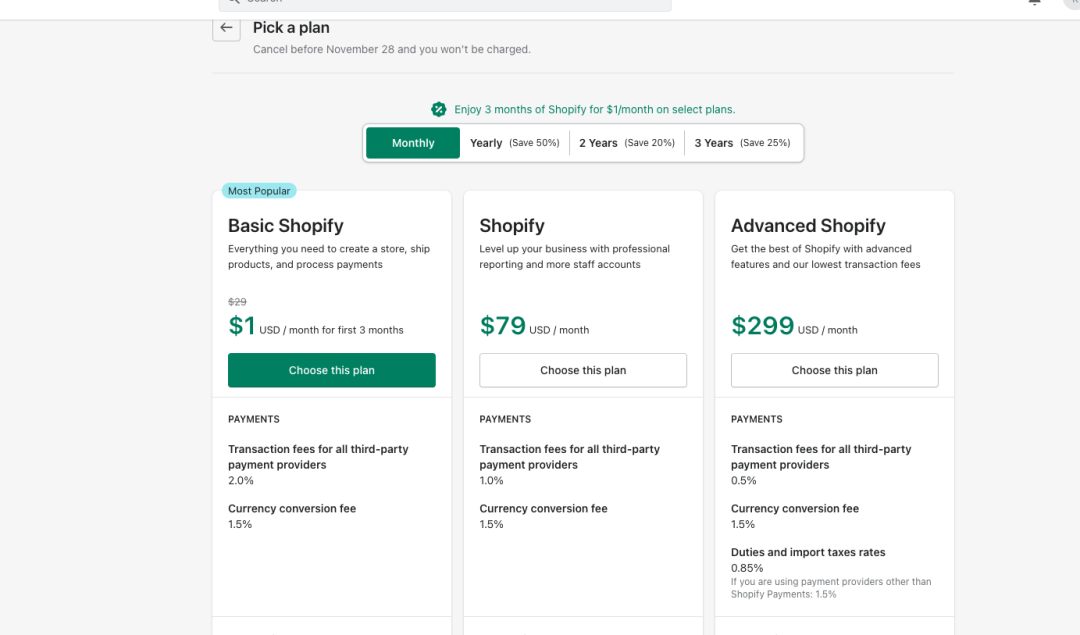Click the $299 price on Advanced plan
The height and width of the screenshot is (635, 1080).
point(762,326)
